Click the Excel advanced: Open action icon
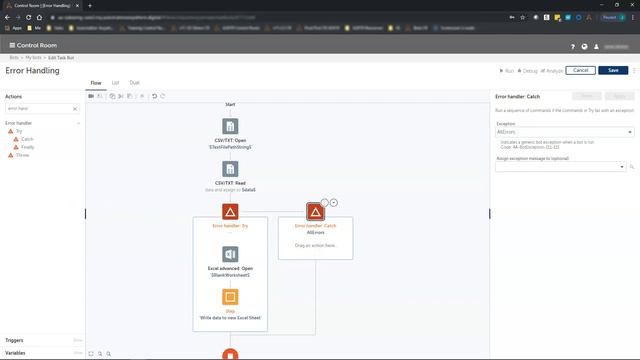Viewport: 640px width, 360px height. pos(230,254)
